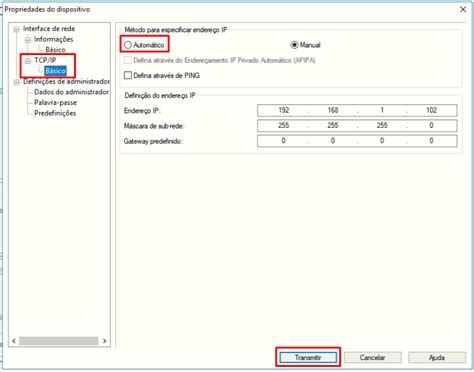Select Básico under Informações
The height and width of the screenshot is (372, 474).
pos(55,50)
